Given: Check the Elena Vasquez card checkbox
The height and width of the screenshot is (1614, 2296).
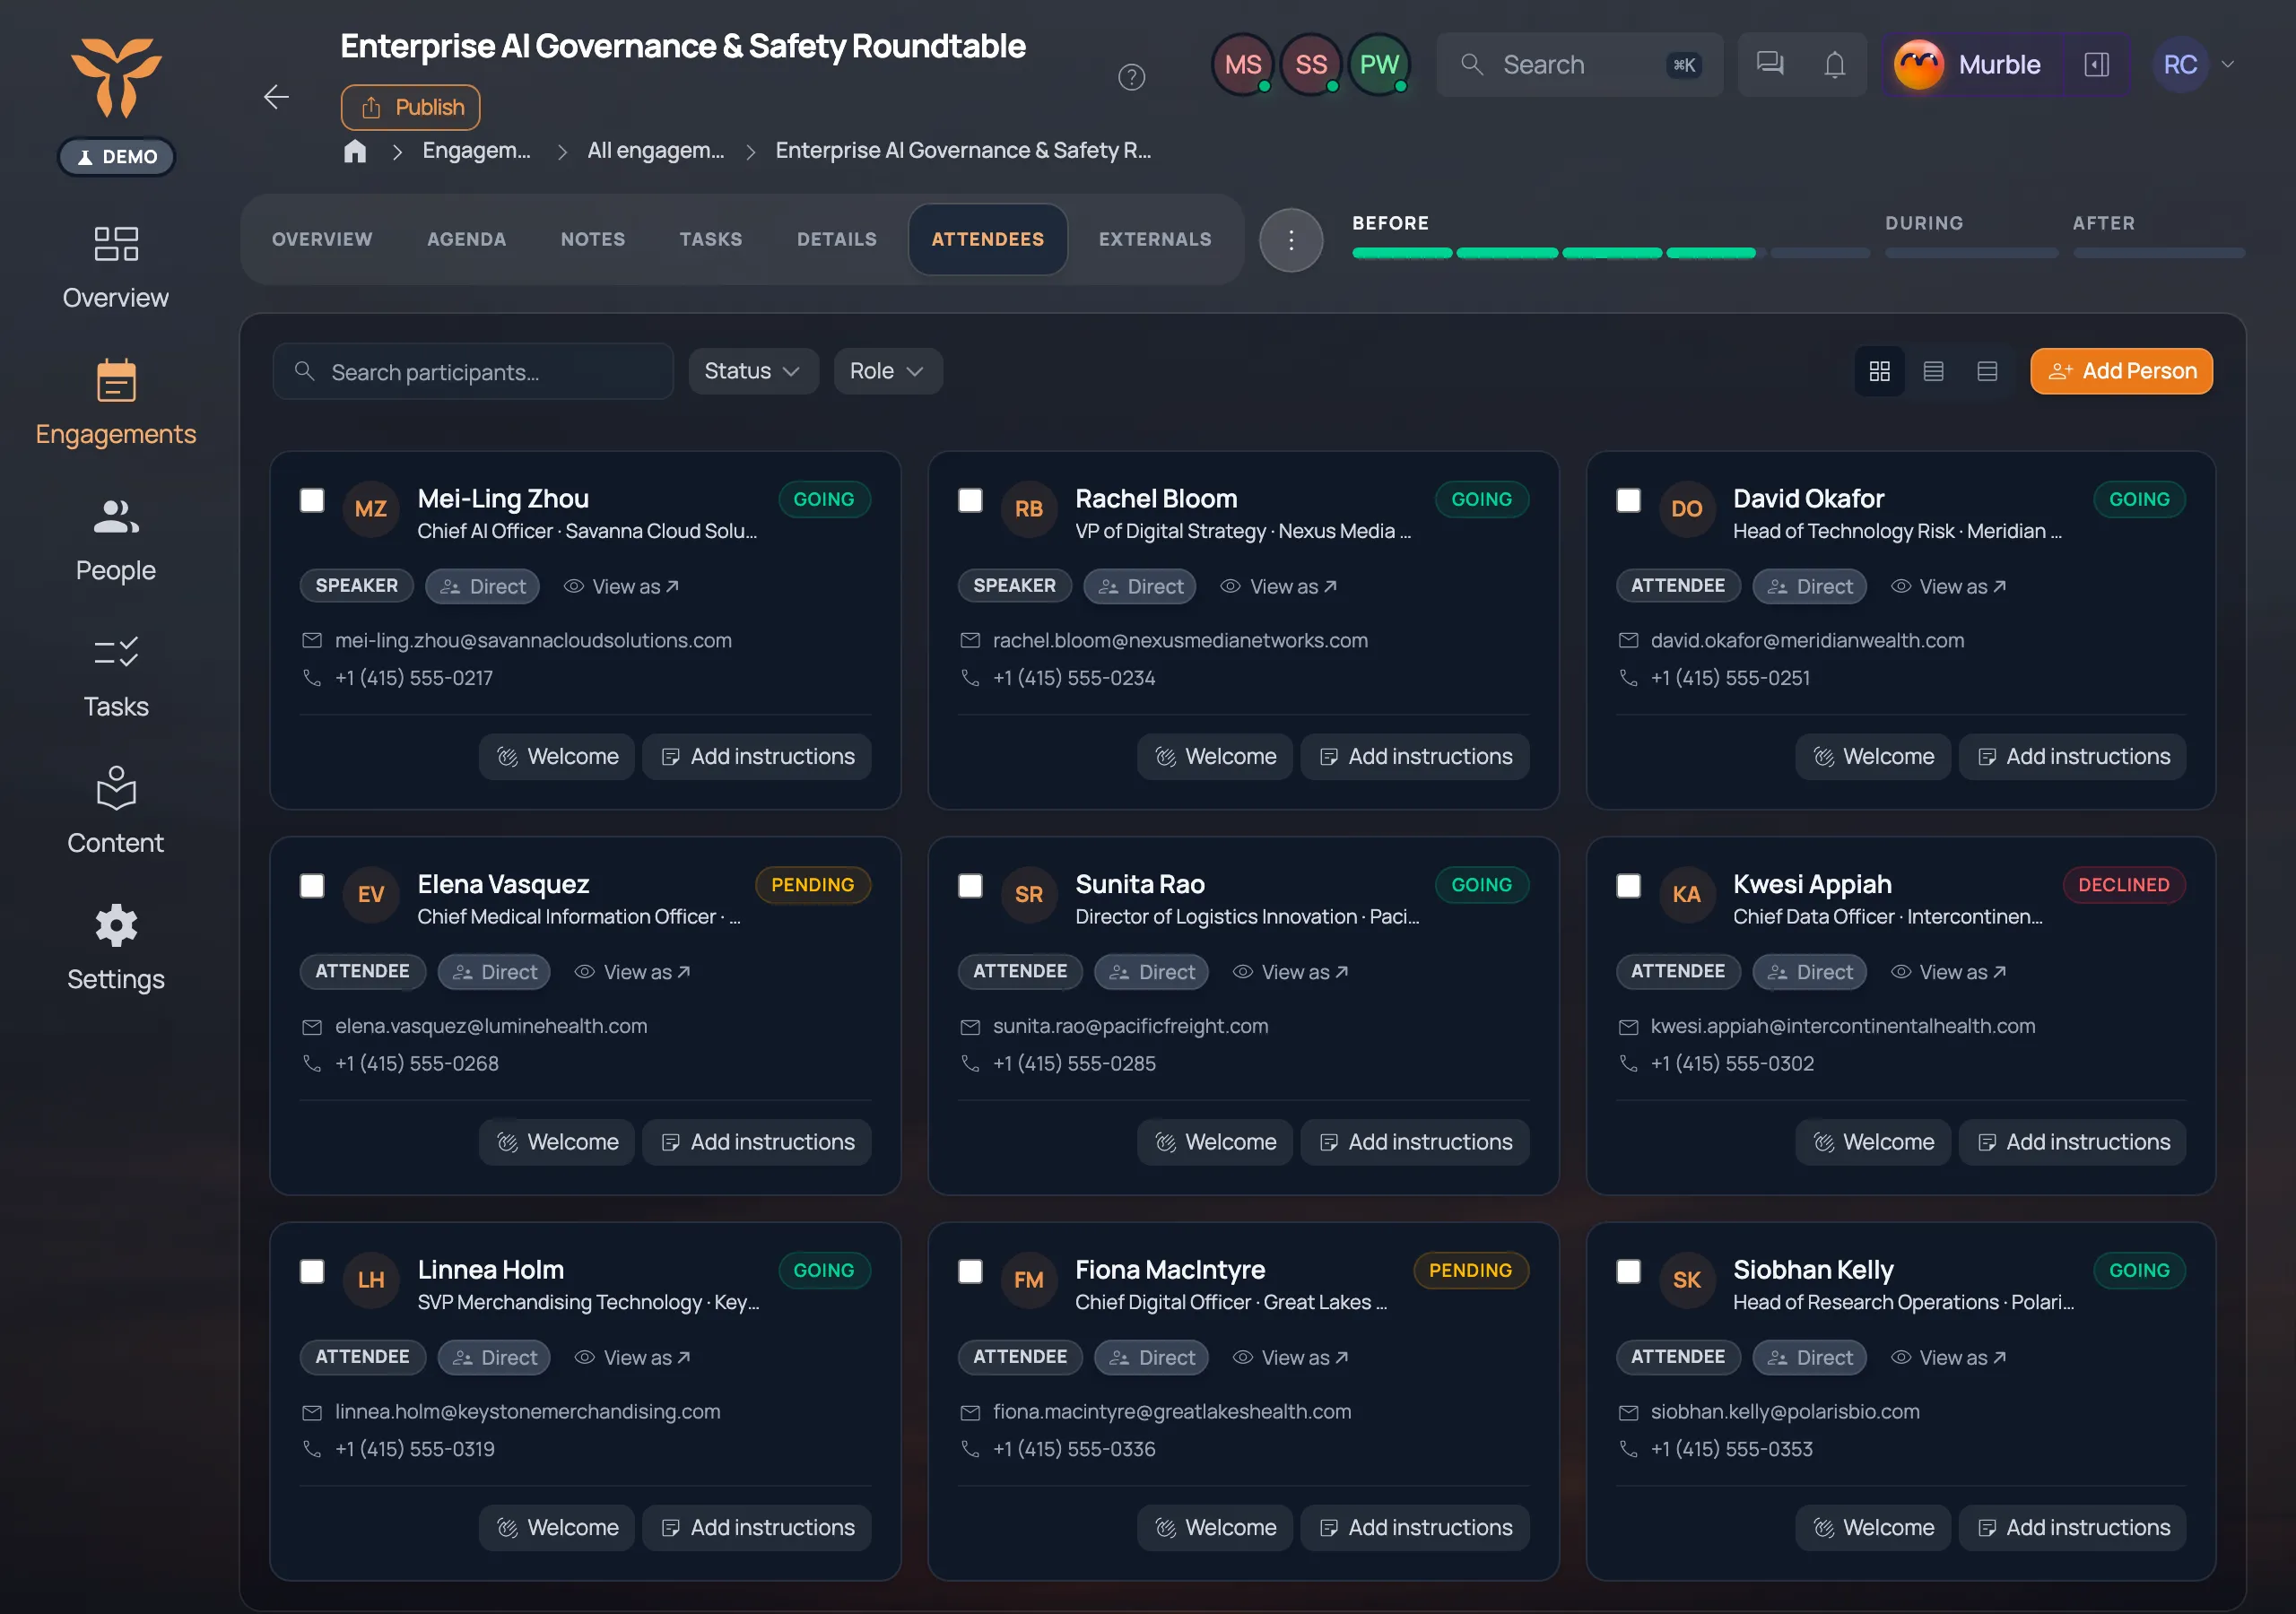Looking at the screenshot, I should coord(313,886).
